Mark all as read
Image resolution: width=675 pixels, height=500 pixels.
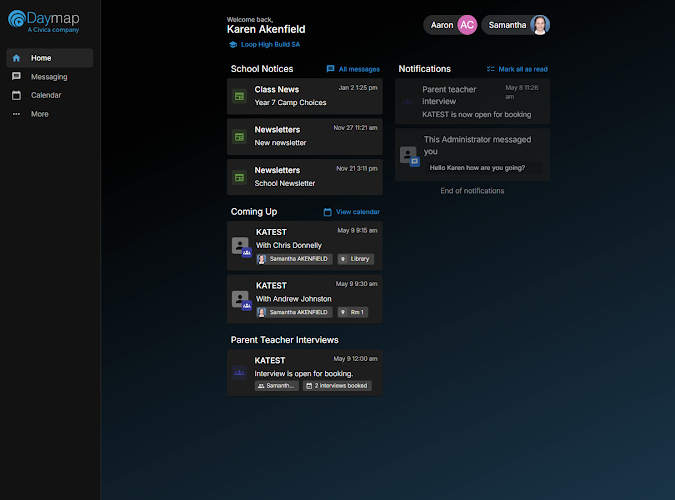523,69
